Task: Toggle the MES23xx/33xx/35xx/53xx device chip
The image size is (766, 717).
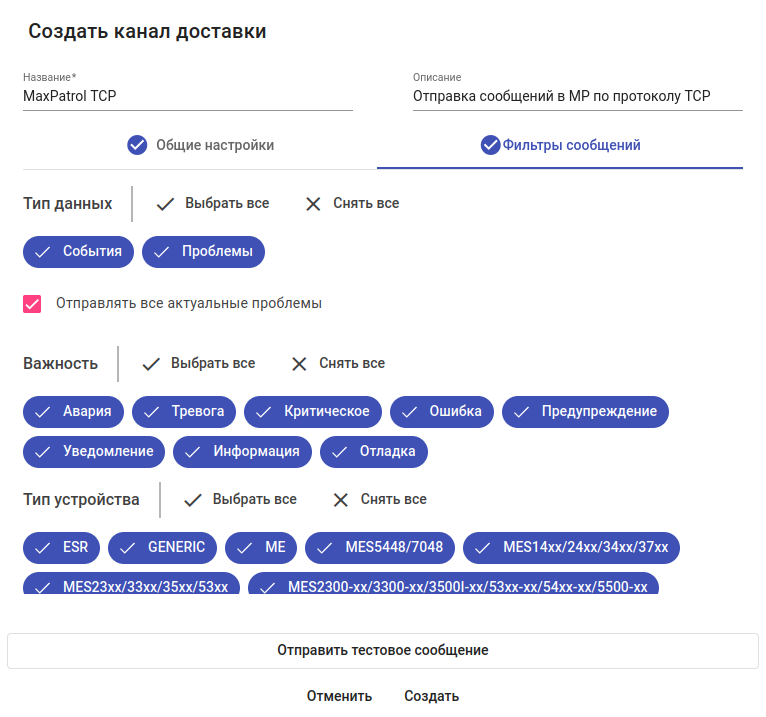Action: (x=131, y=584)
